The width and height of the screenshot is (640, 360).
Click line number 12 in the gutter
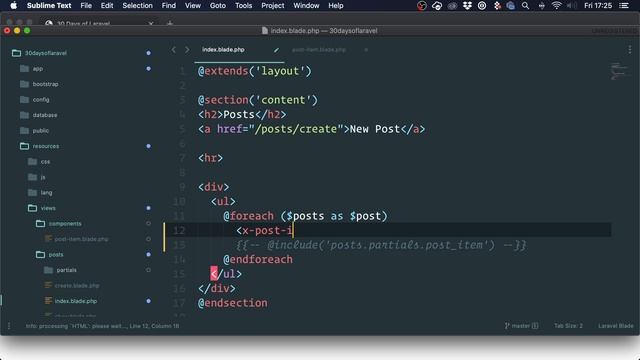click(x=179, y=231)
